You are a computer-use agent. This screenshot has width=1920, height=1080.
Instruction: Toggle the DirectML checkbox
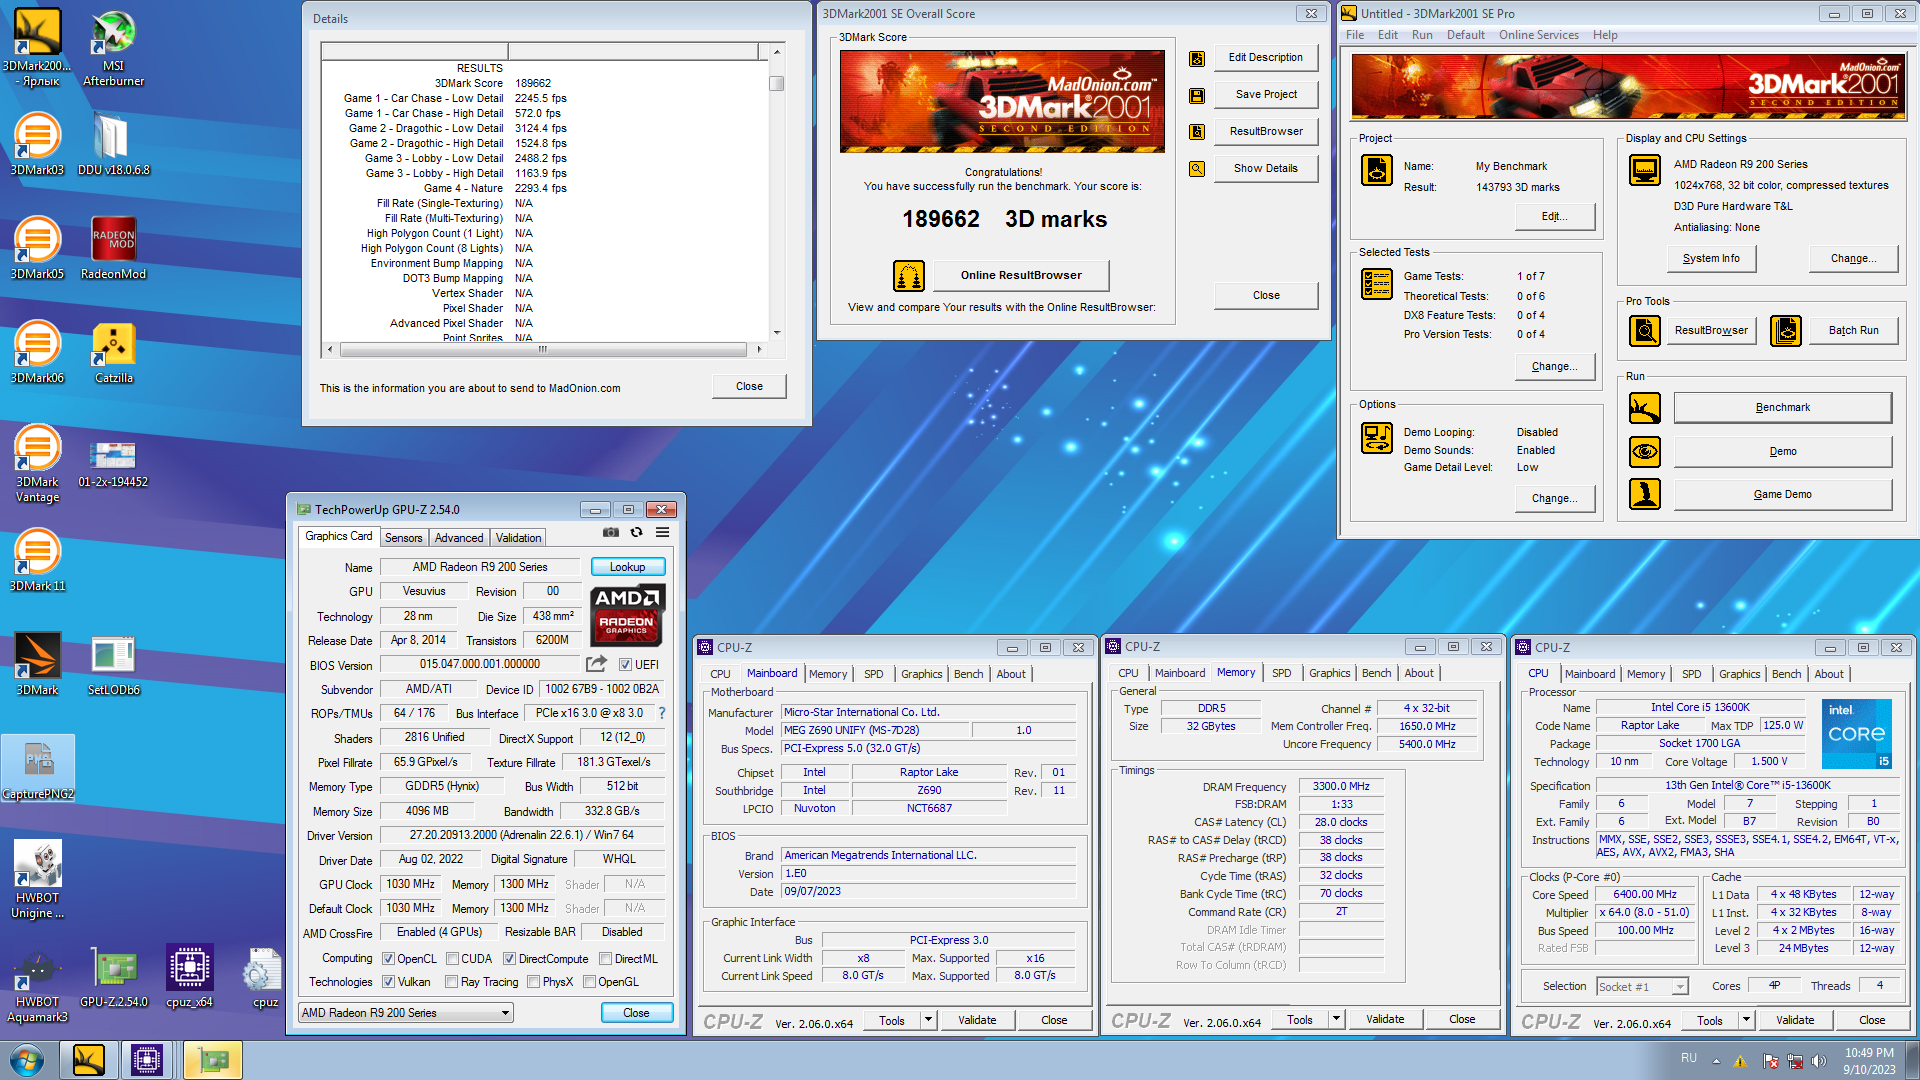click(x=605, y=959)
